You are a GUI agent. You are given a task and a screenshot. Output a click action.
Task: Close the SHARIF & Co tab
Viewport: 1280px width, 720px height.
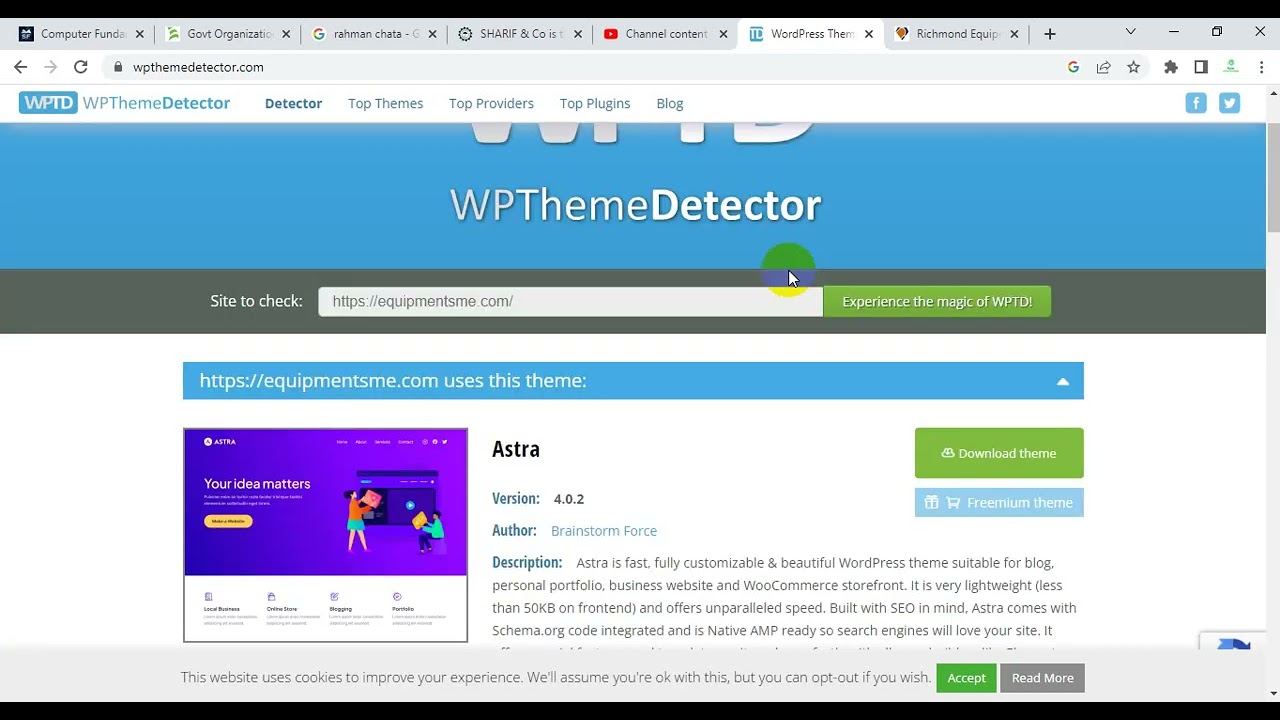(x=578, y=34)
